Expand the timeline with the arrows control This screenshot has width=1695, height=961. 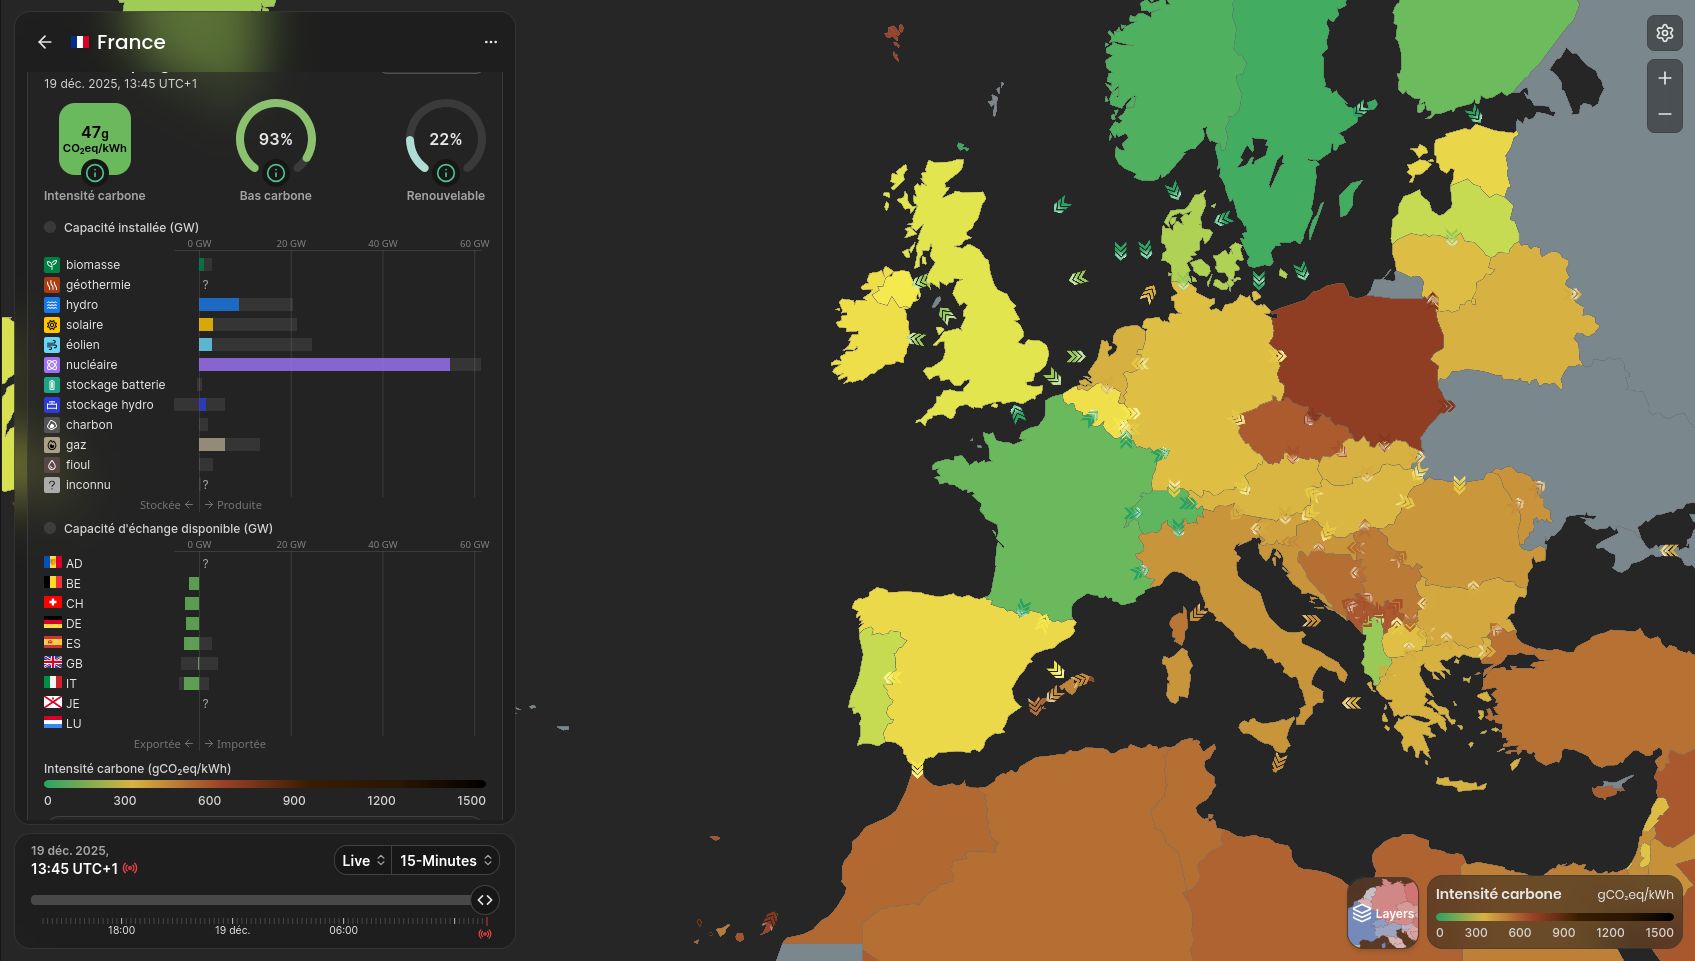pyautogui.click(x=485, y=900)
